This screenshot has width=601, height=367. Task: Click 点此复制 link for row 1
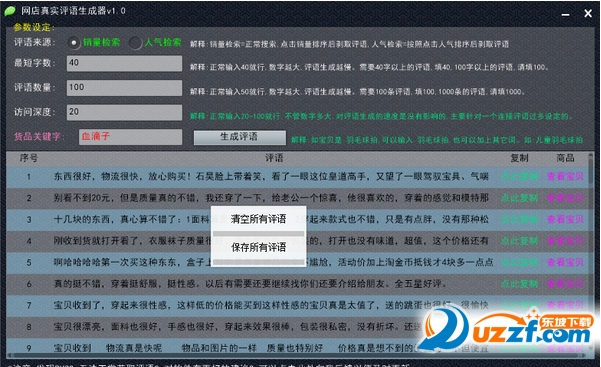point(519,176)
